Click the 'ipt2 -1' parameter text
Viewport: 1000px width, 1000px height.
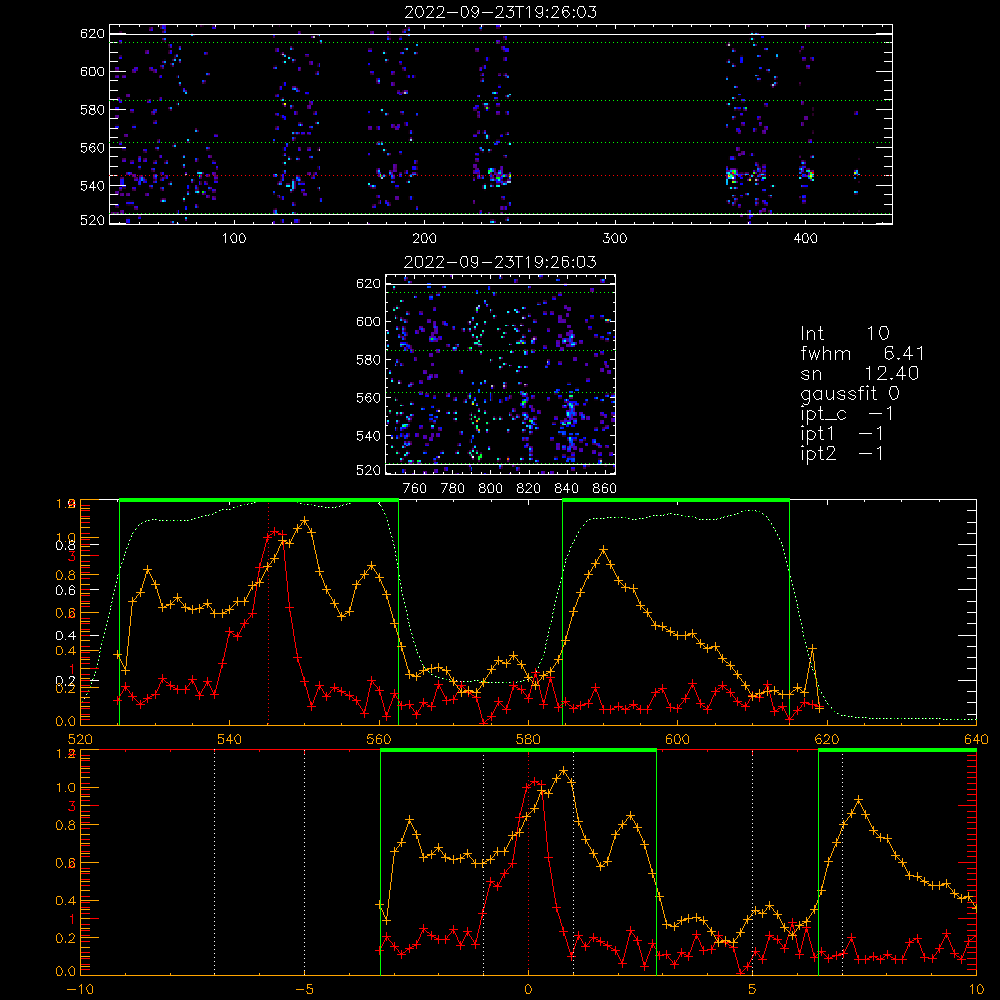[x=842, y=453]
